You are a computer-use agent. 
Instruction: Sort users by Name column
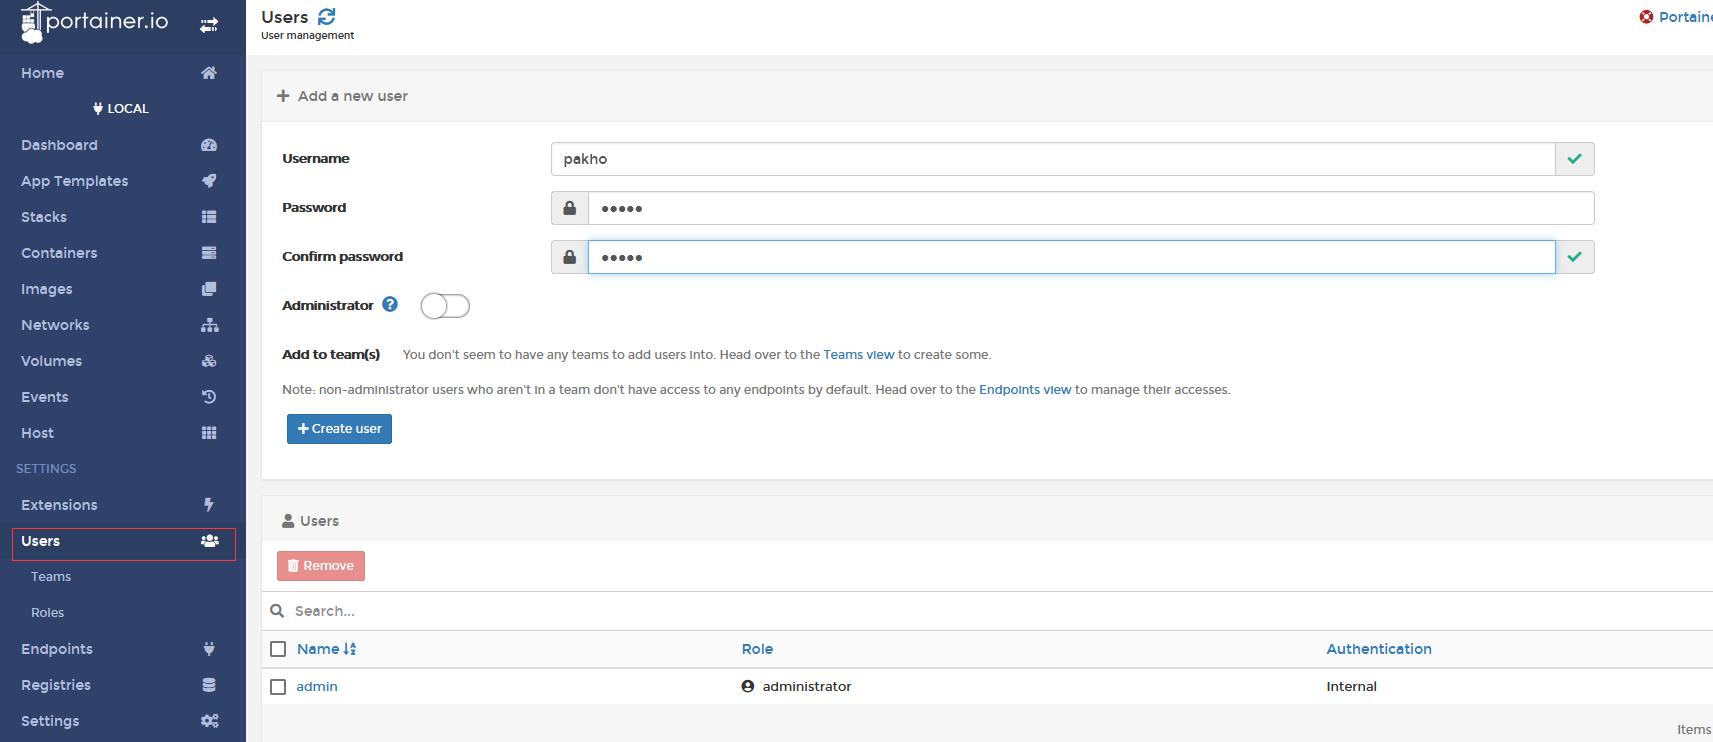click(x=326, y=649)
